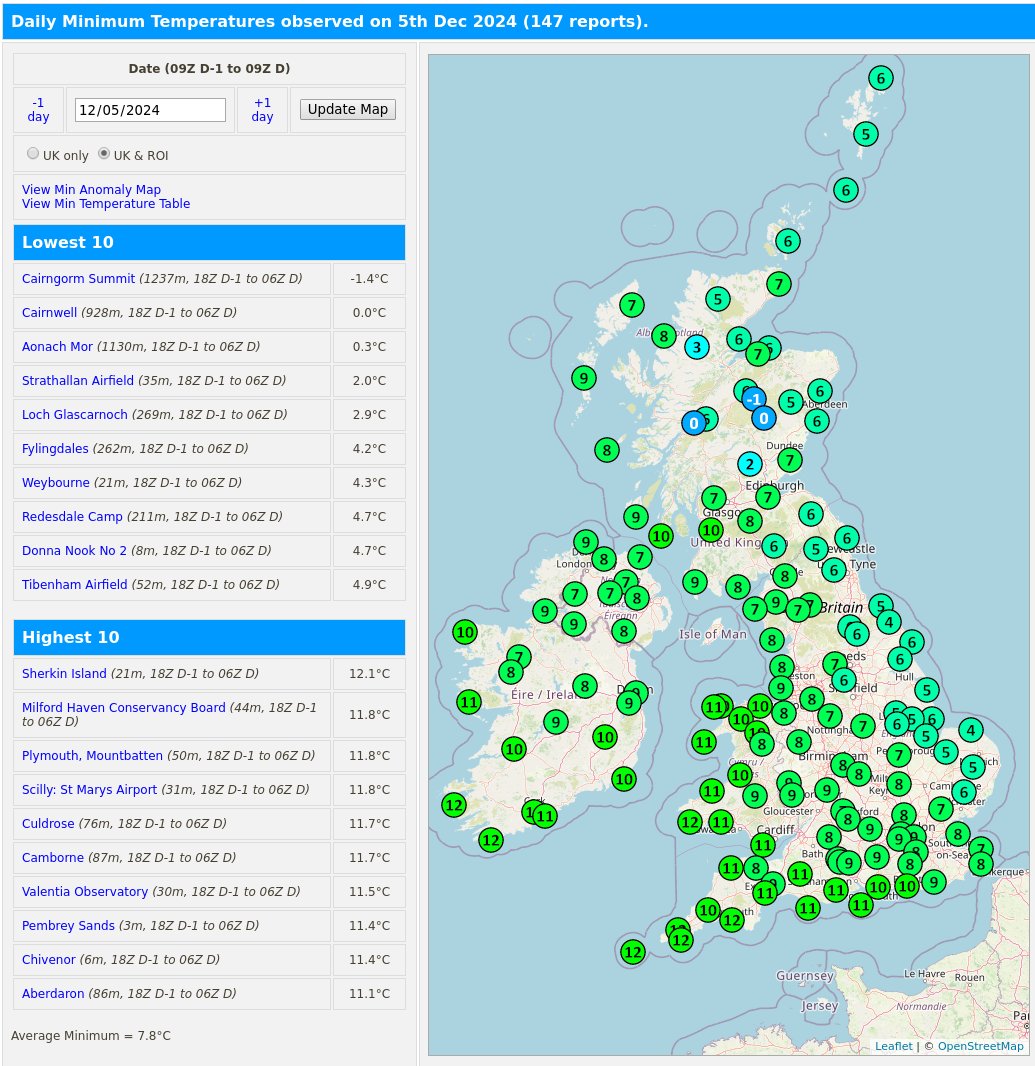Open the Loch Glascarnoch station link

point(75,415)
